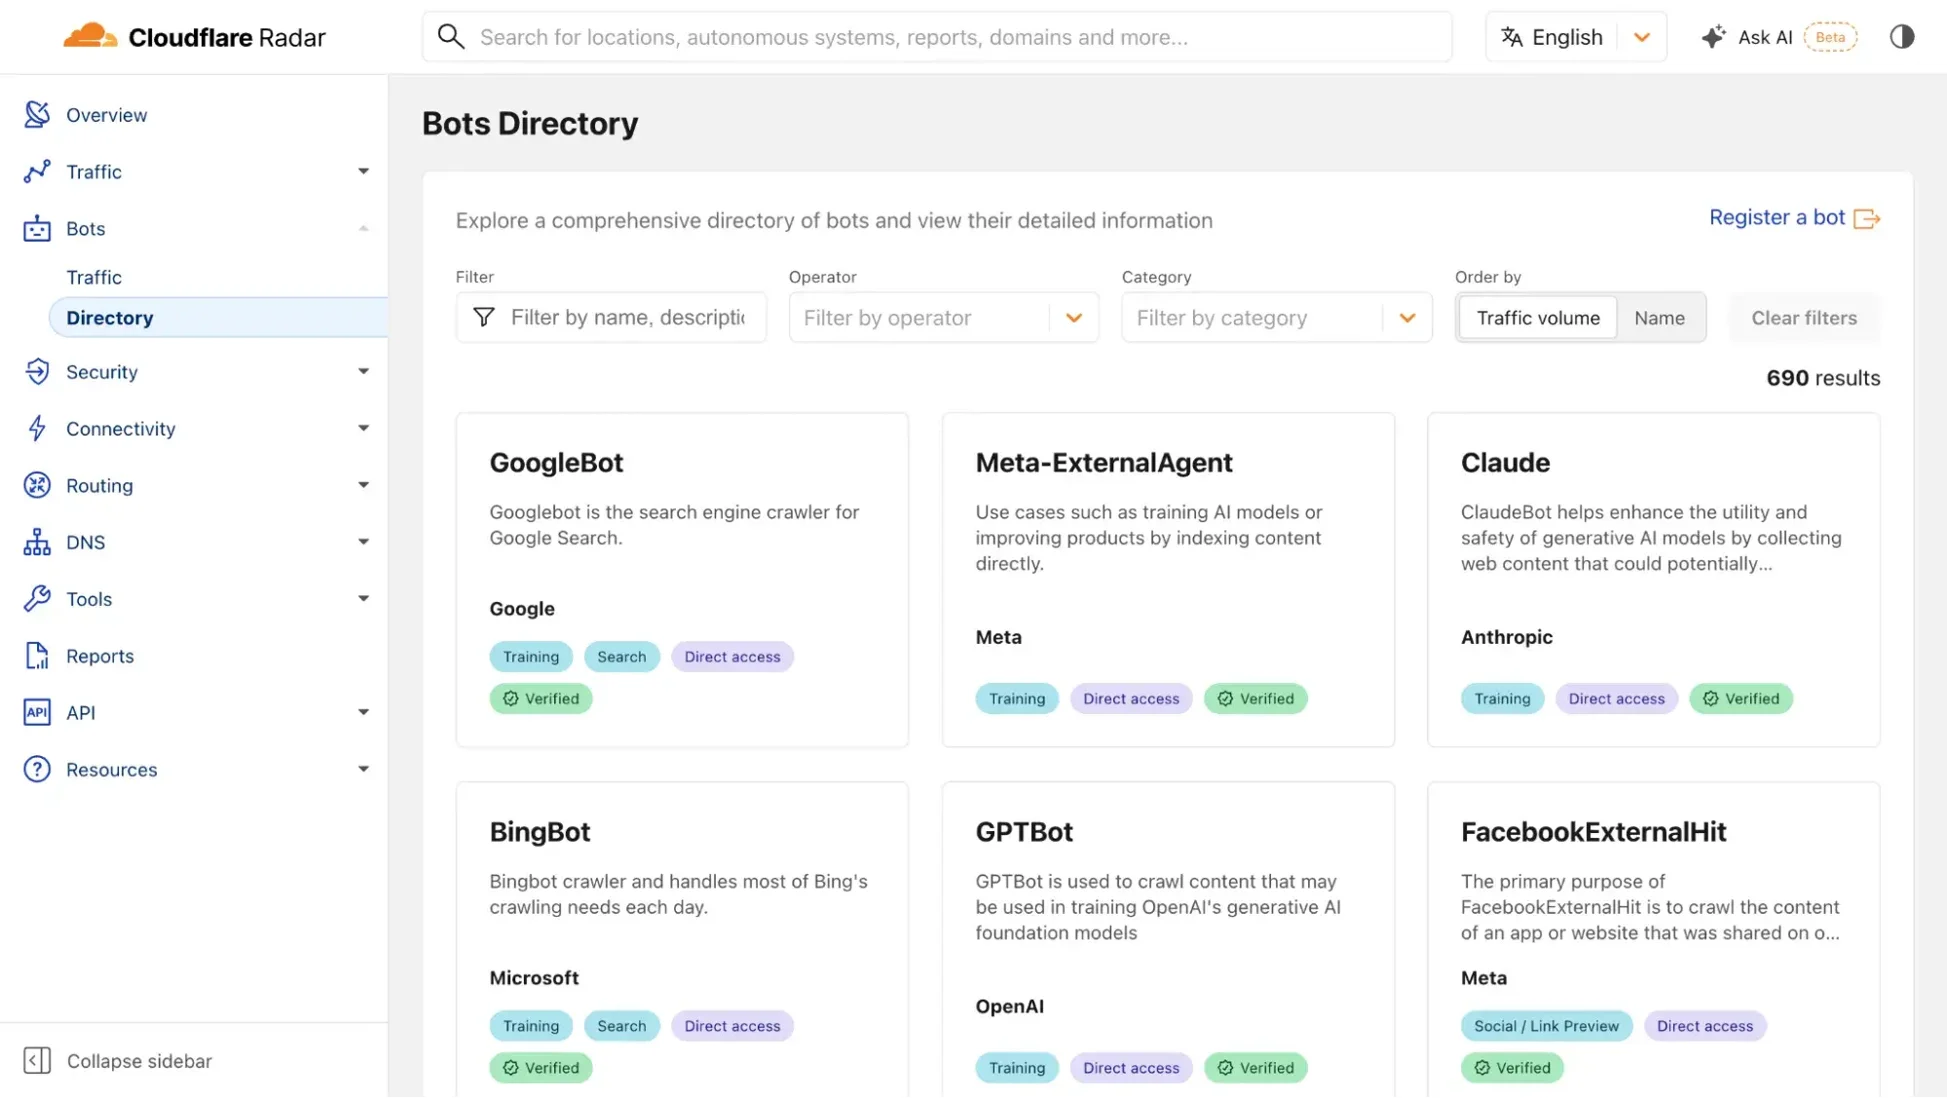
Task: Click the Routing icon
Action: point(37,486)
